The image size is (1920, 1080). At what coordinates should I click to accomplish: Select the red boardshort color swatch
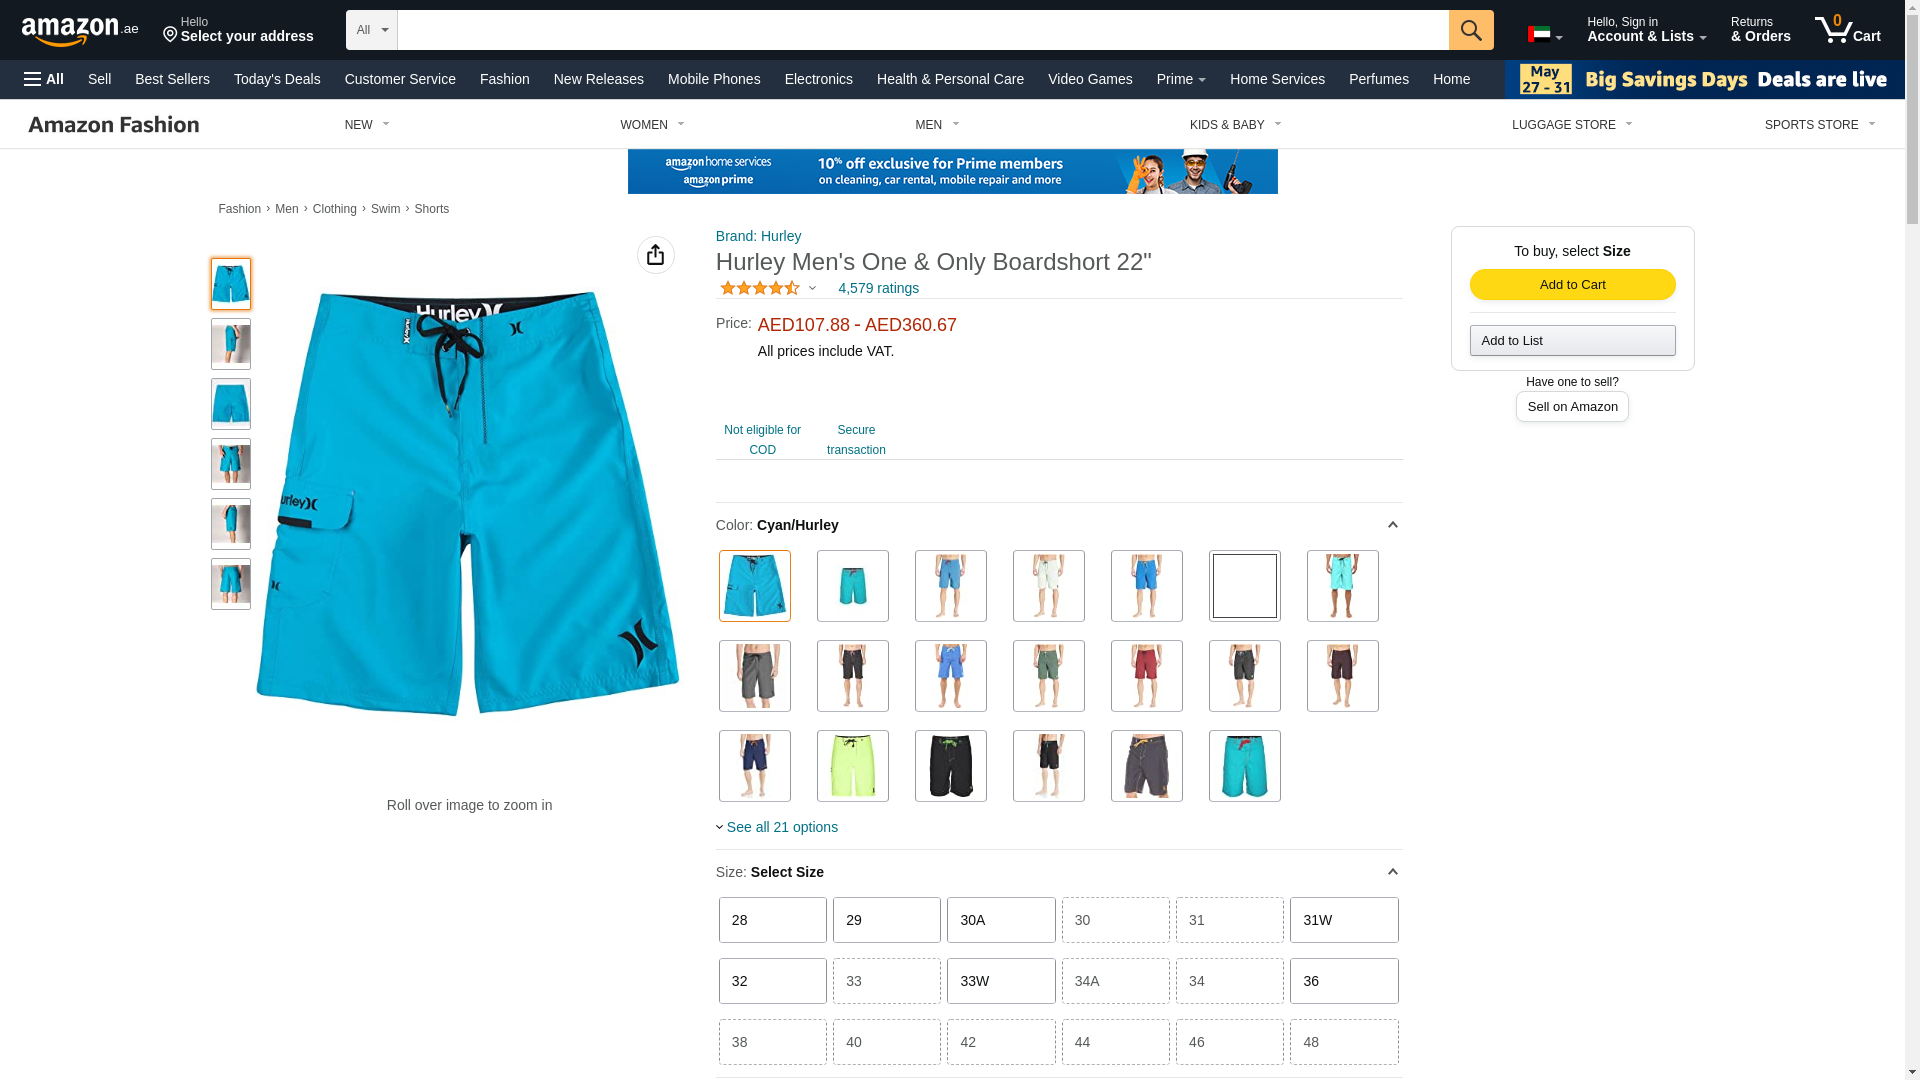(1146, 676)
